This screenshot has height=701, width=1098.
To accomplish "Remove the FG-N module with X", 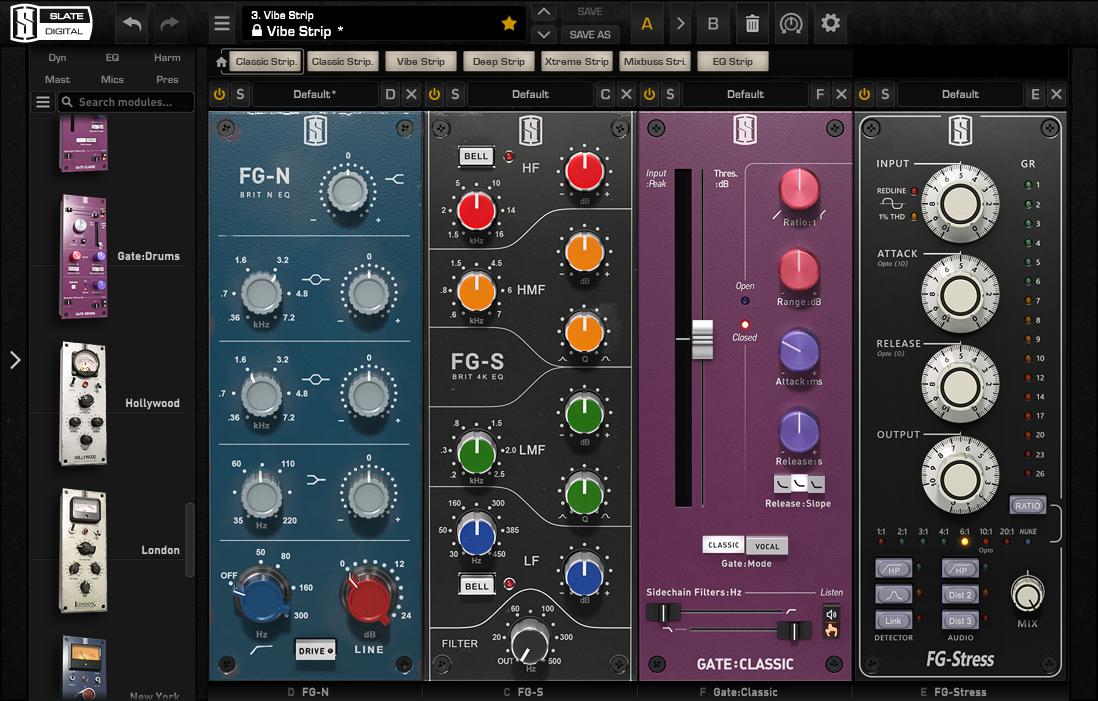I will 412,94.
